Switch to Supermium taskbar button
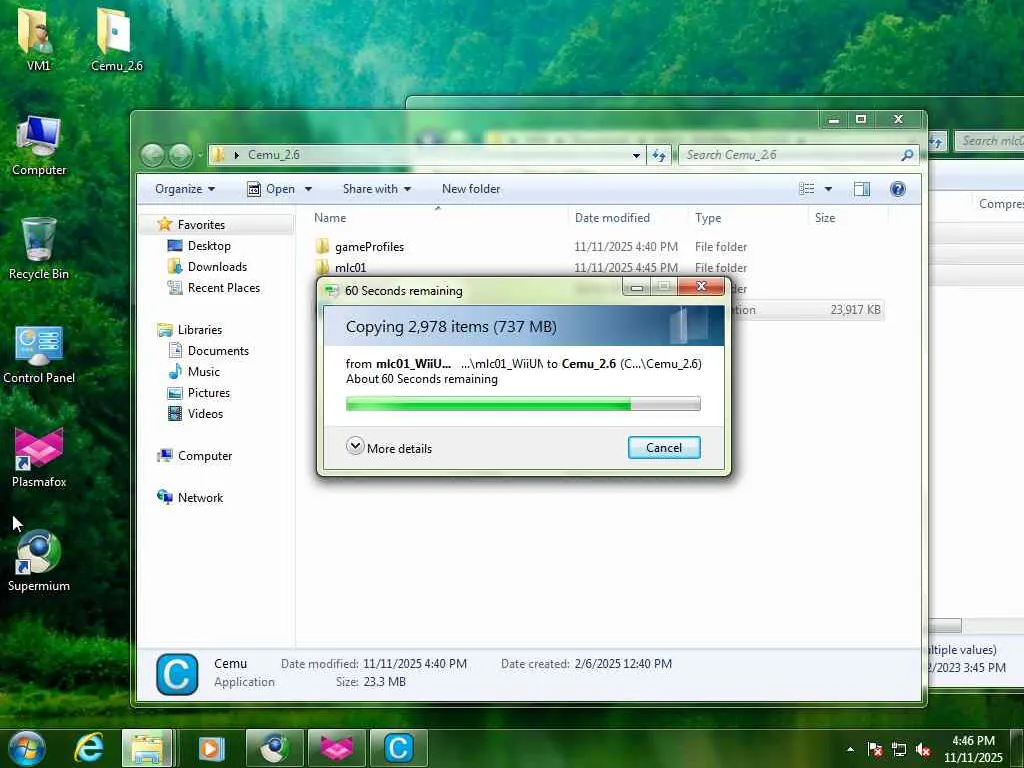 point(274,748)
